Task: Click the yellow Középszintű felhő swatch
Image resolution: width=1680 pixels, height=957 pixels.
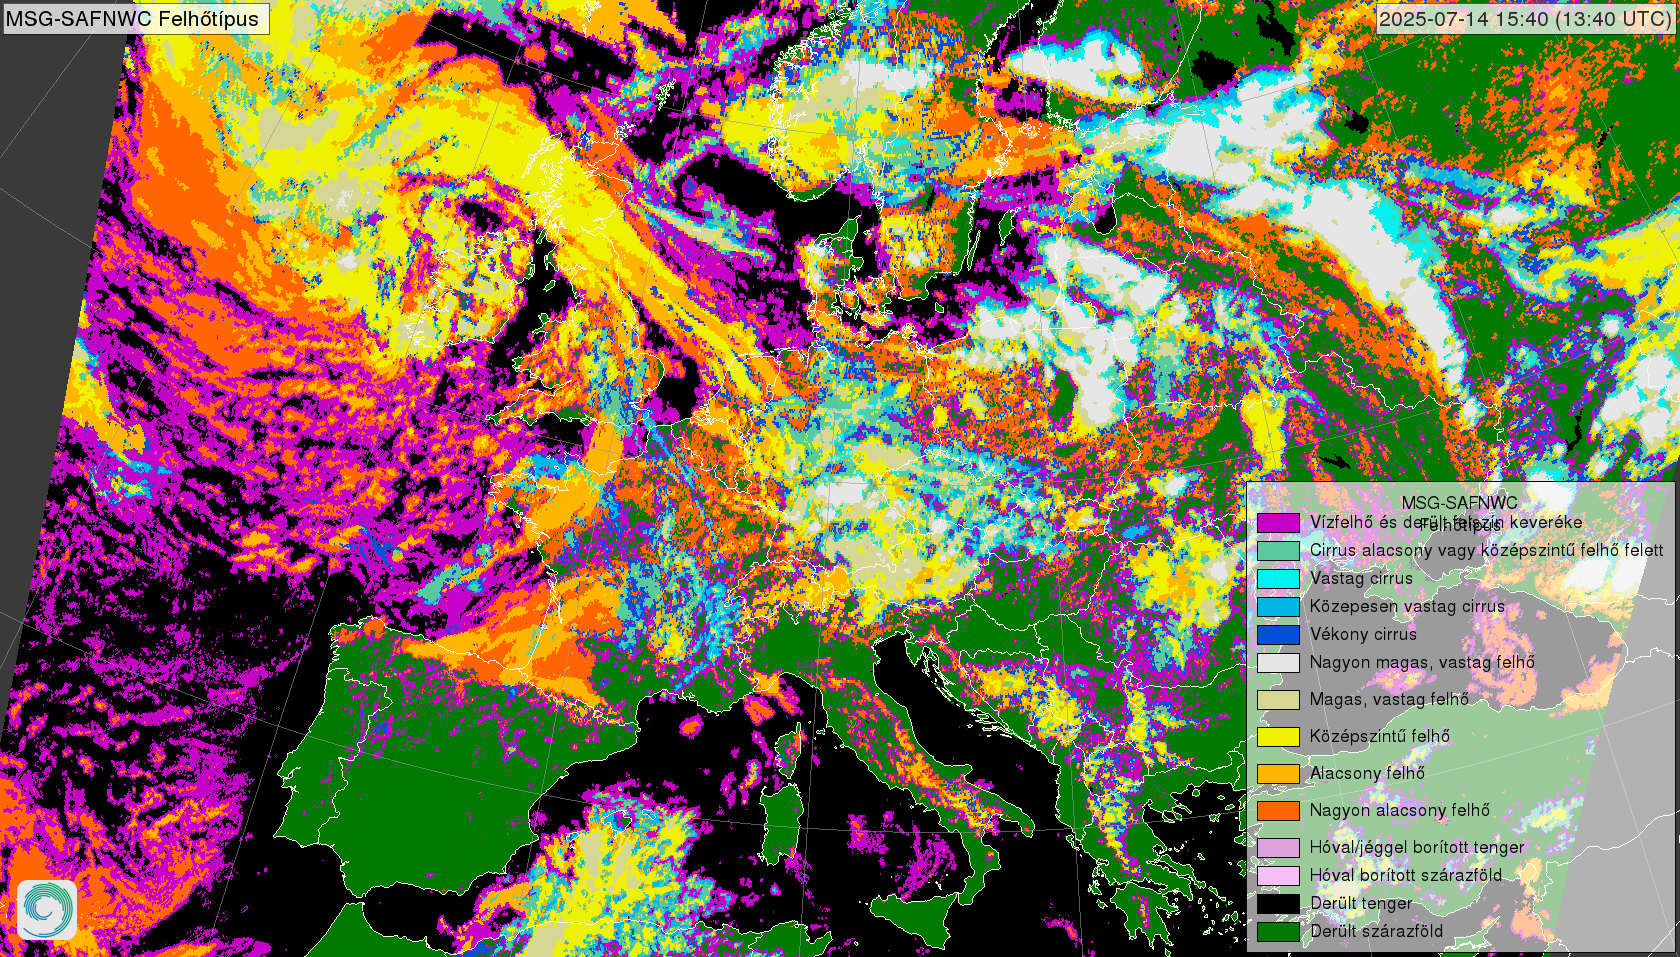Action: tap(1278, 736)
